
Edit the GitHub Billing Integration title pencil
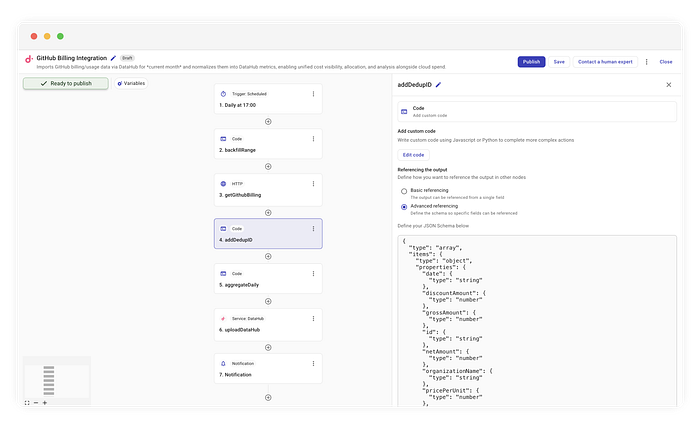113,58
